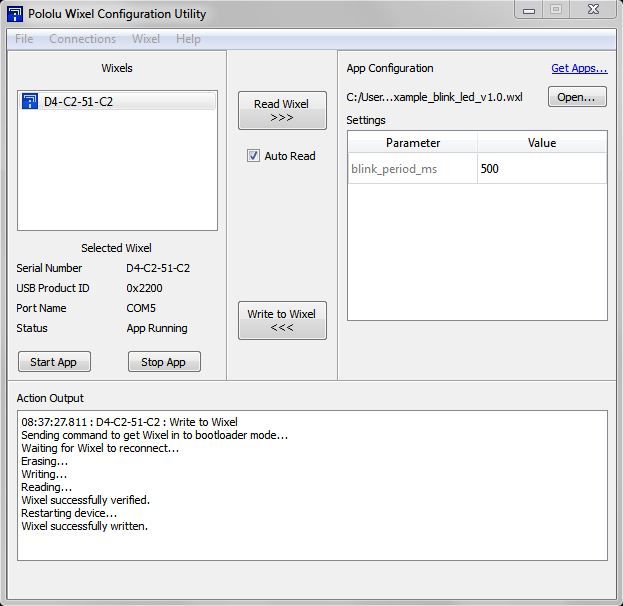Image resolution: width=623 pixels, height=606 pixels.
Task: Click the 'Reading...' log line
Action: click(x=46, y=487)
